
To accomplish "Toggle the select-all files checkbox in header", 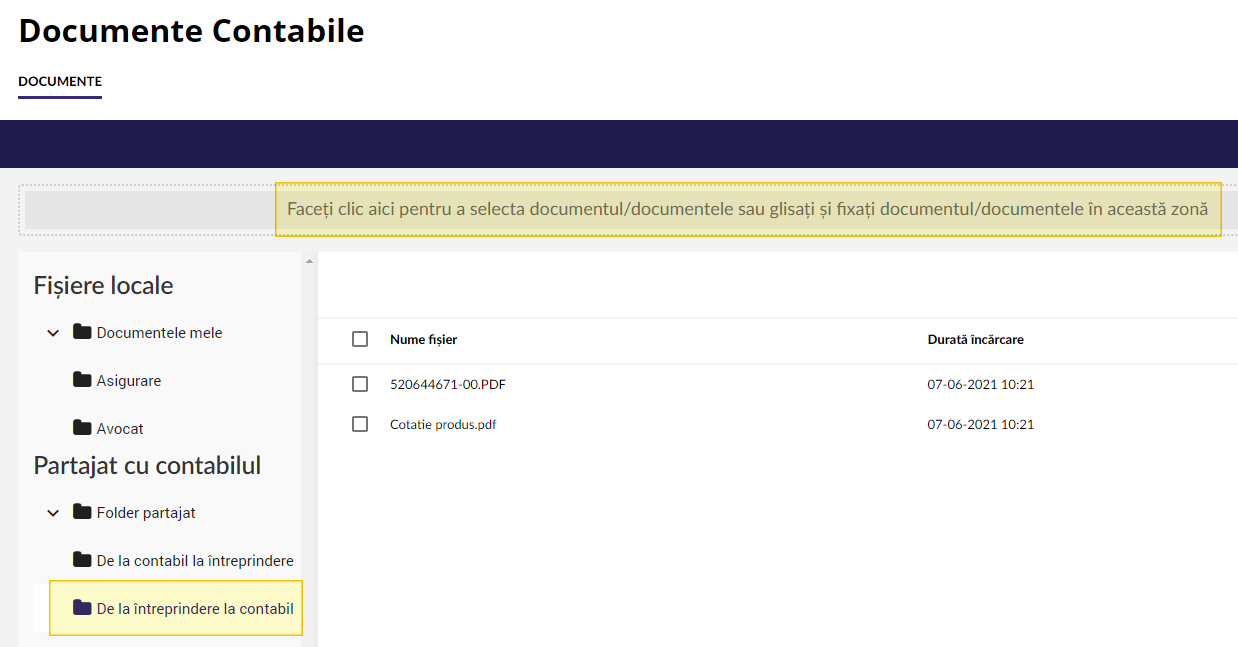I will 360,339.
